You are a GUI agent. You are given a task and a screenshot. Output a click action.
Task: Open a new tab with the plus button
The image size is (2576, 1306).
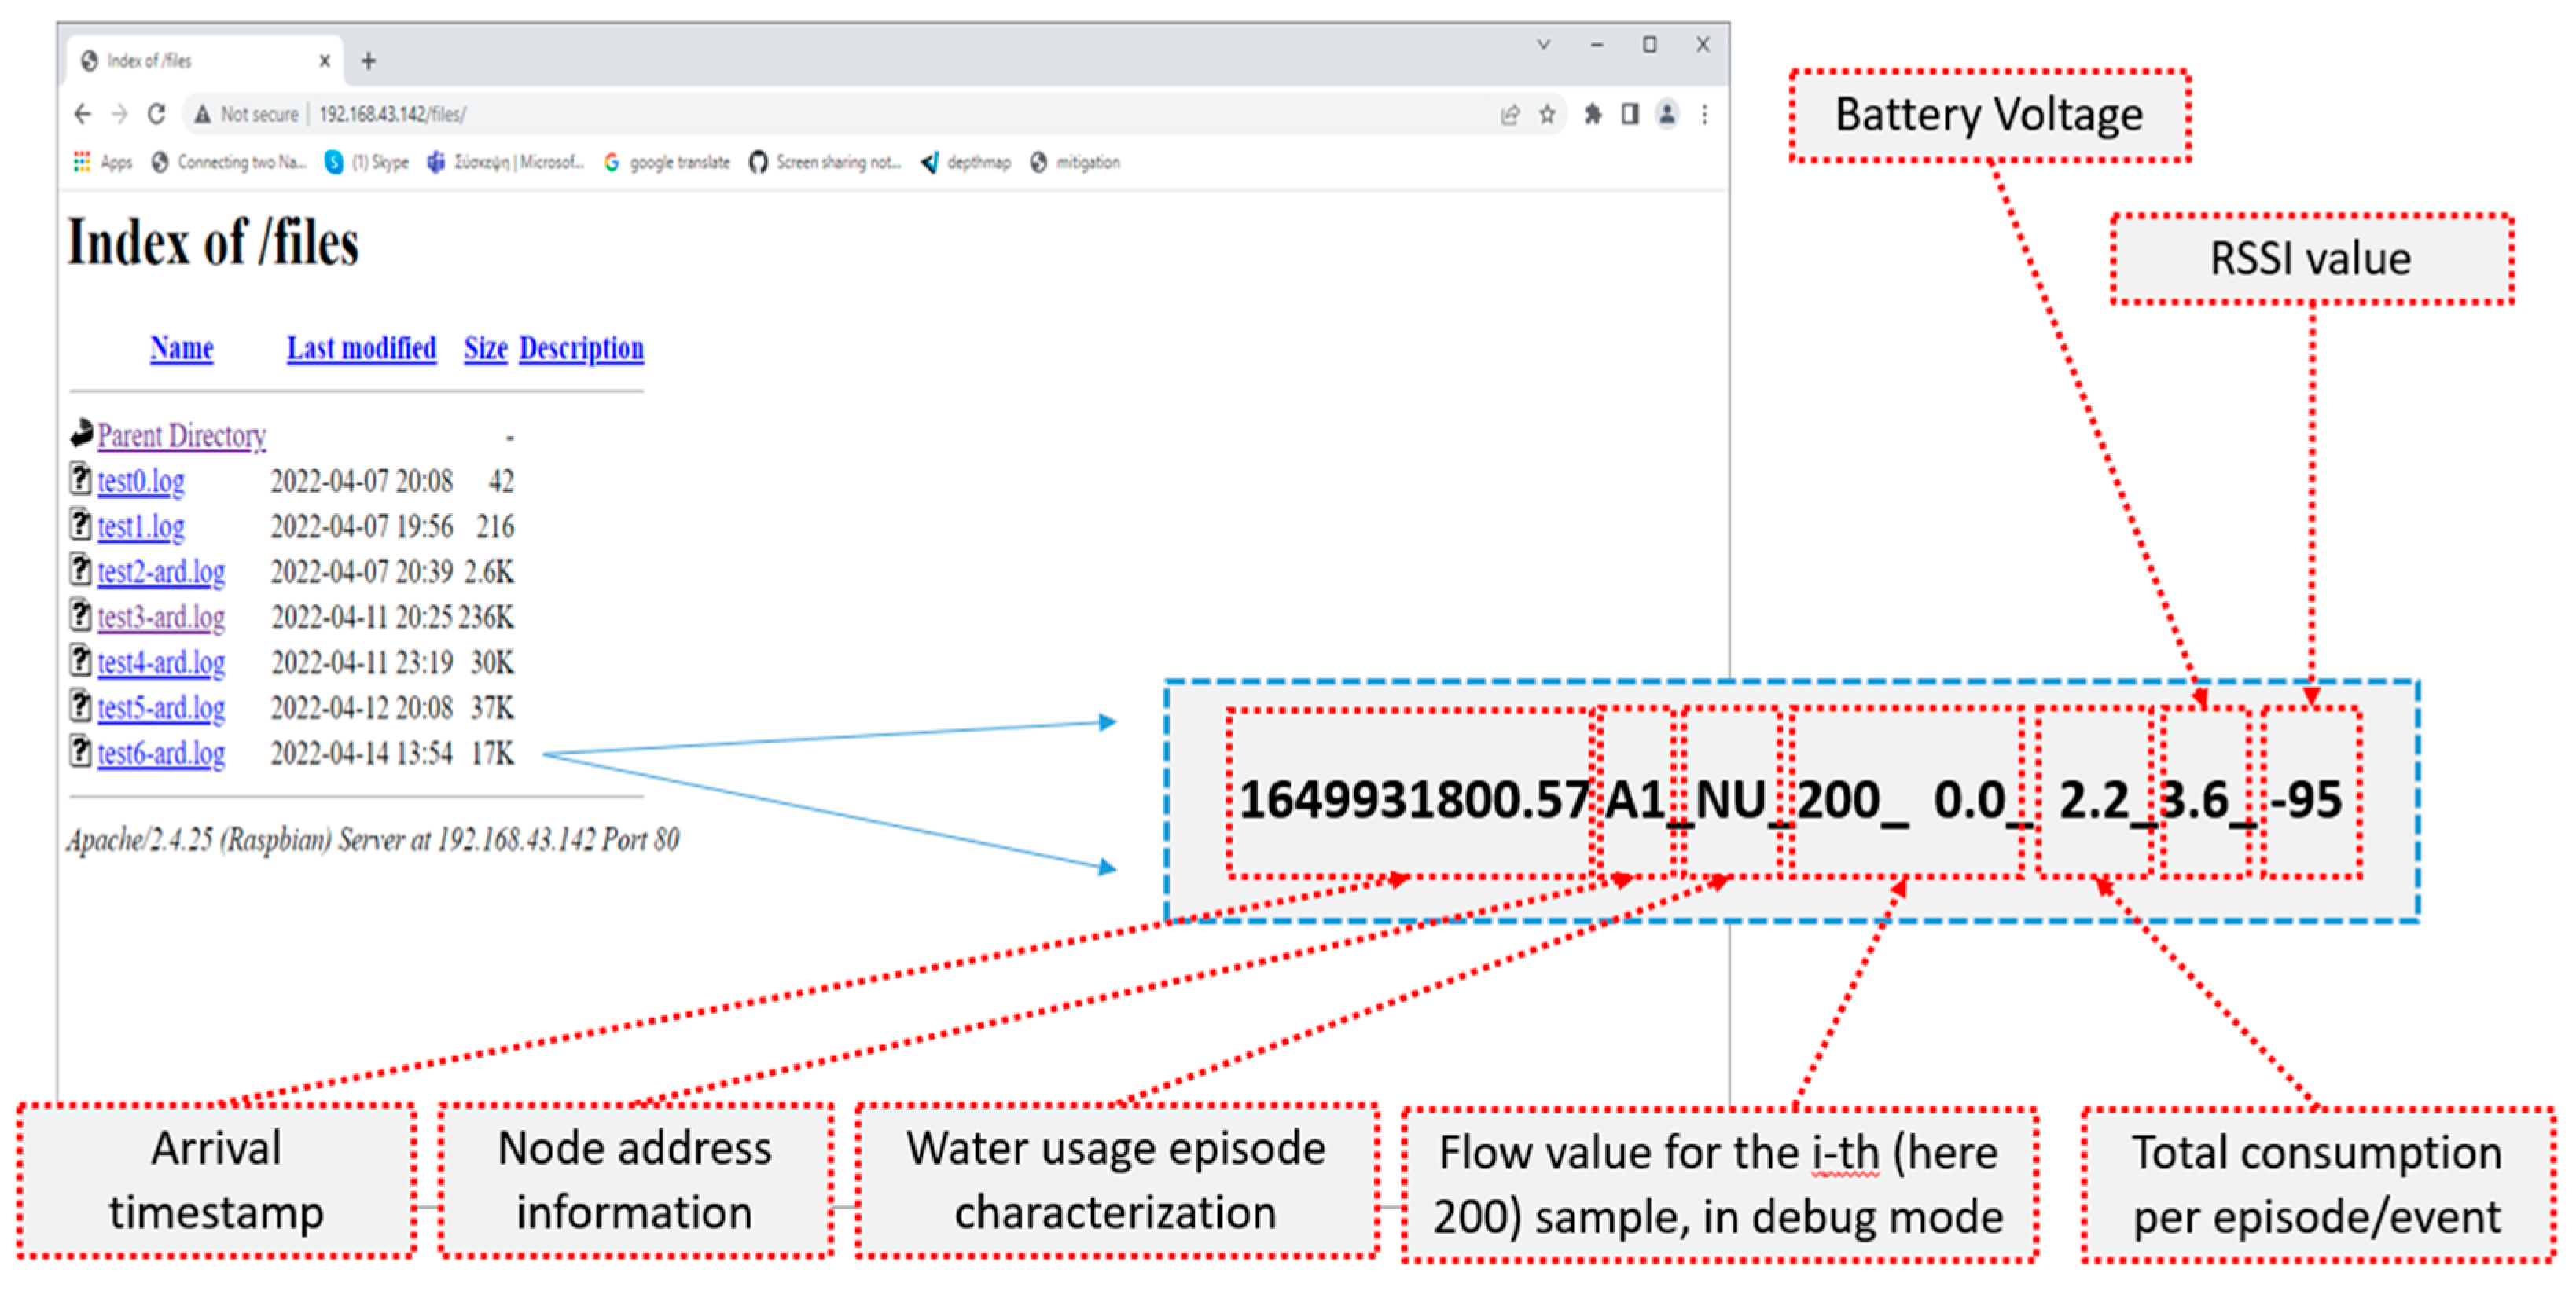click(369, 61)
